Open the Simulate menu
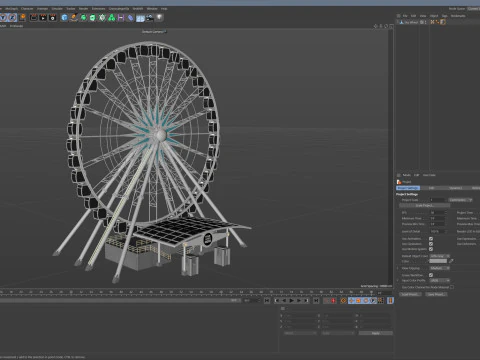Viewport: 480px width, 360px height. (57, 9)
